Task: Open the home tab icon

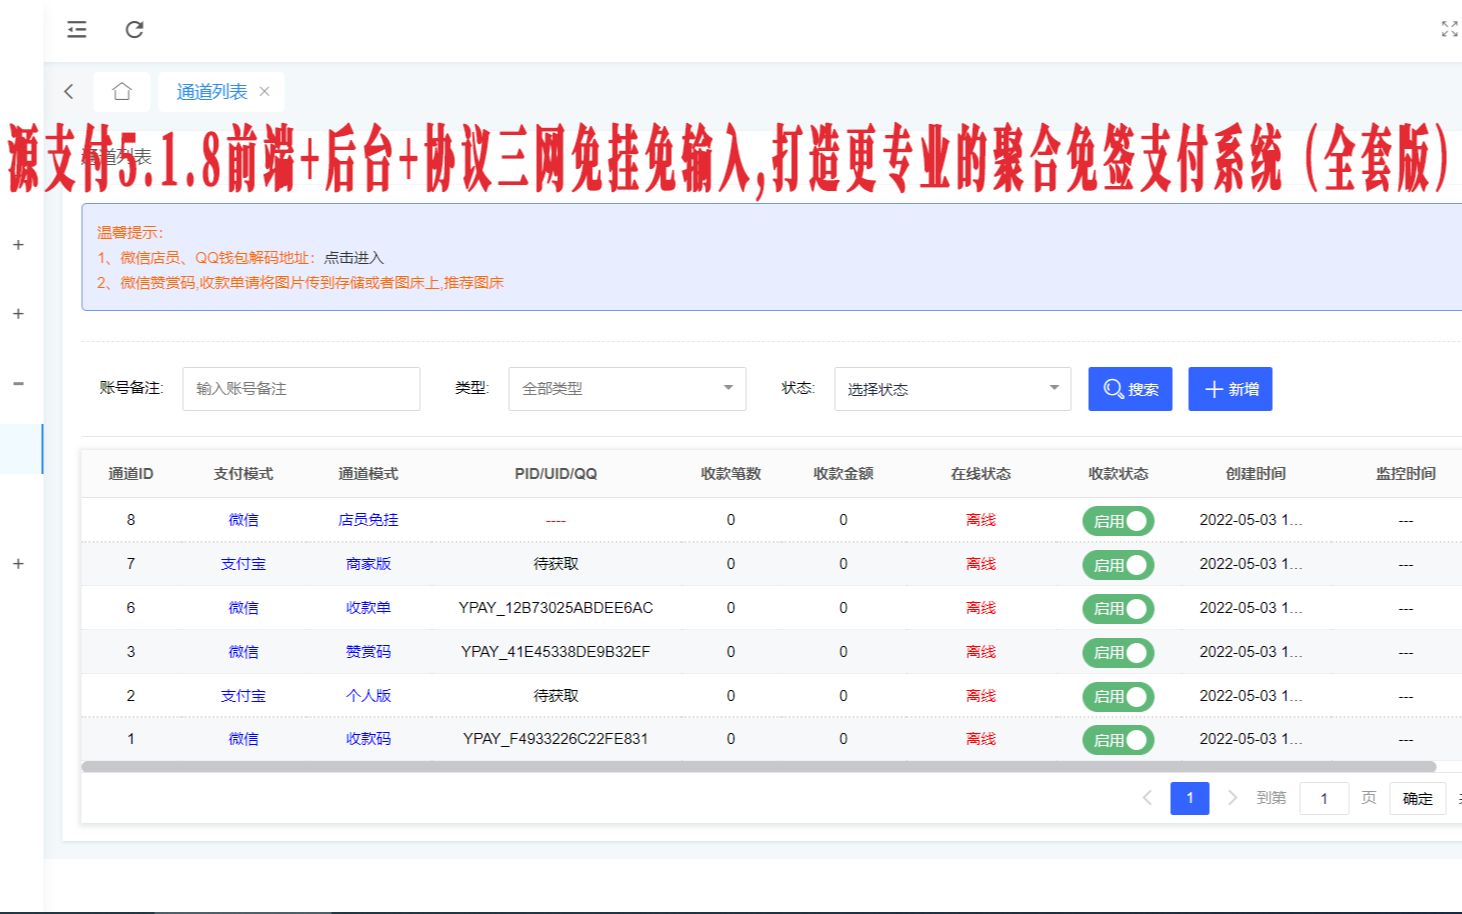Action: point(122,91)
